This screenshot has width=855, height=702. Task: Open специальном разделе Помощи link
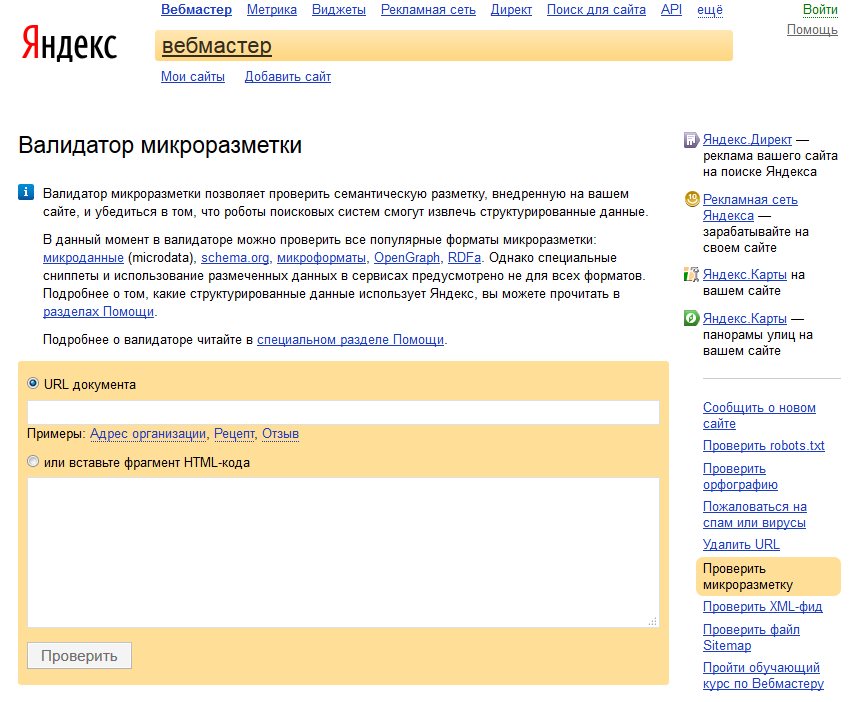[351, 340]
